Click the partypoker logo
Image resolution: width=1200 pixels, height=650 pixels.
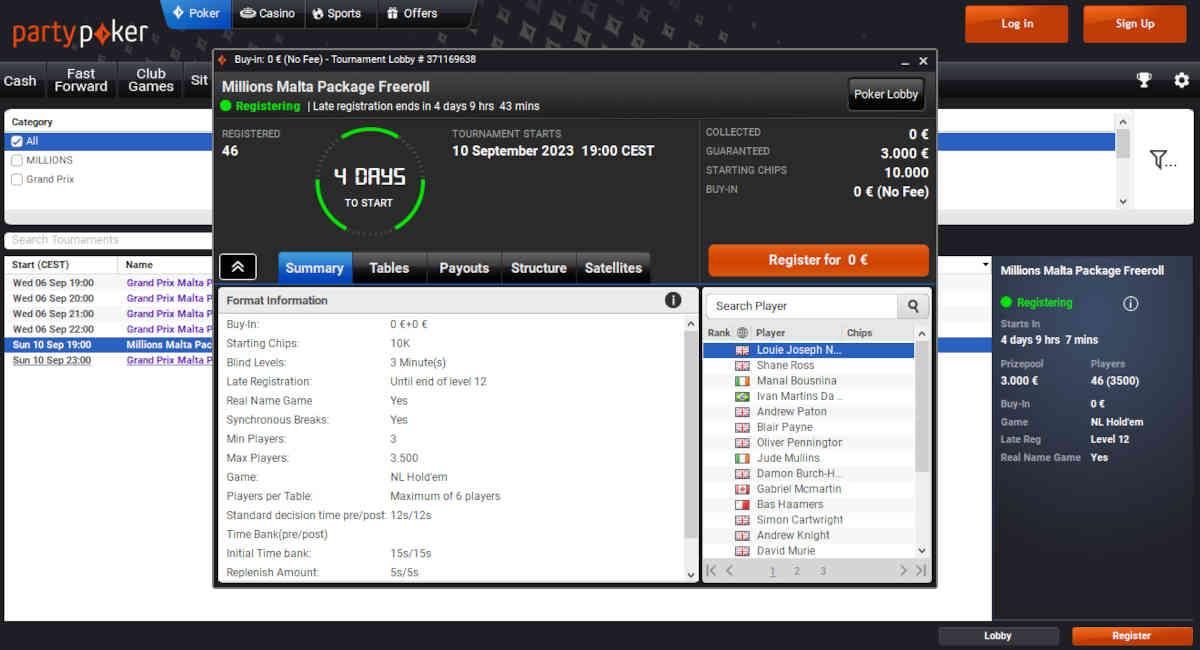click(80, 33)
